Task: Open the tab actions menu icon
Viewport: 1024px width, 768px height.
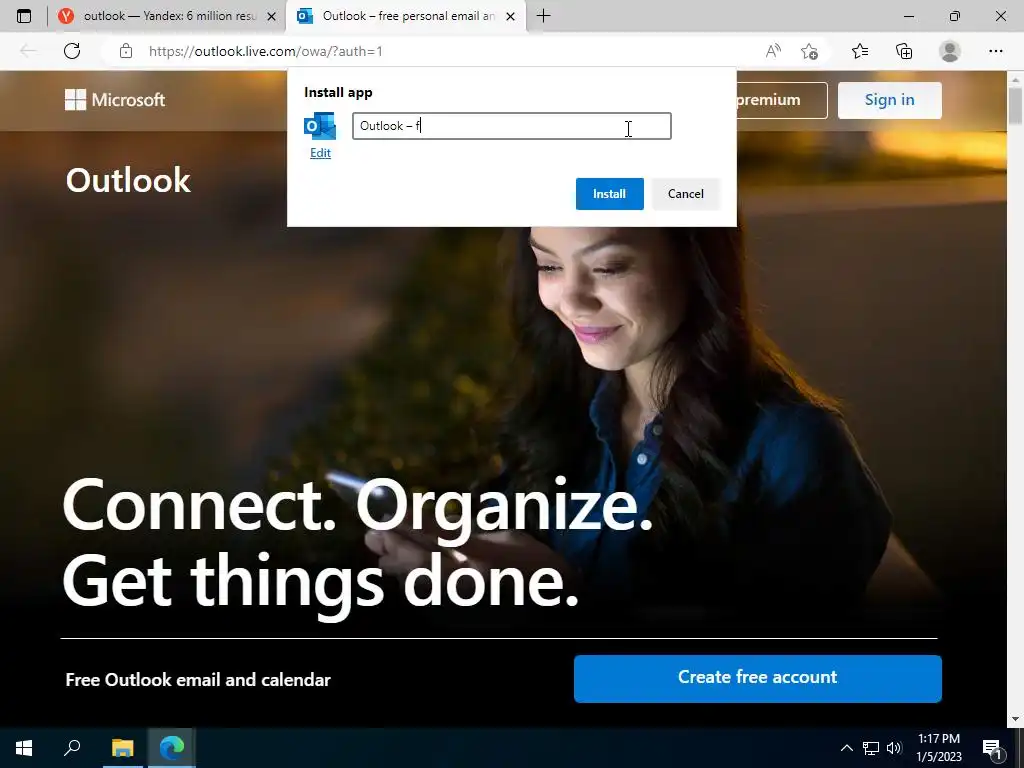Action: (x=24, y=16)
